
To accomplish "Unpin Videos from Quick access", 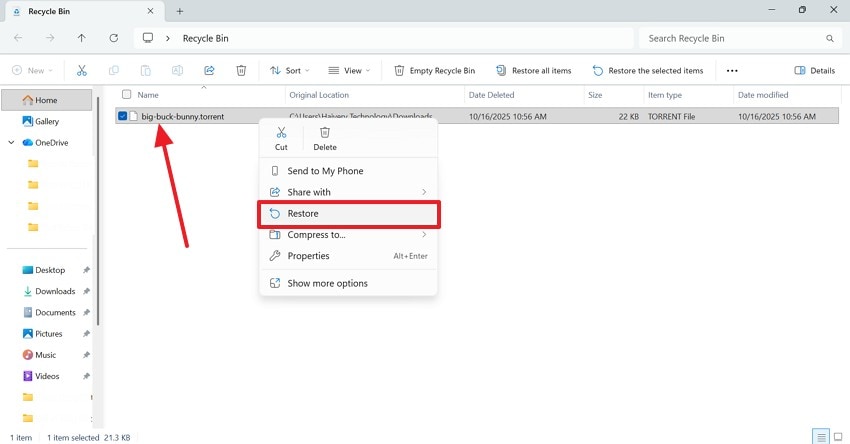I will pos(86,376).
